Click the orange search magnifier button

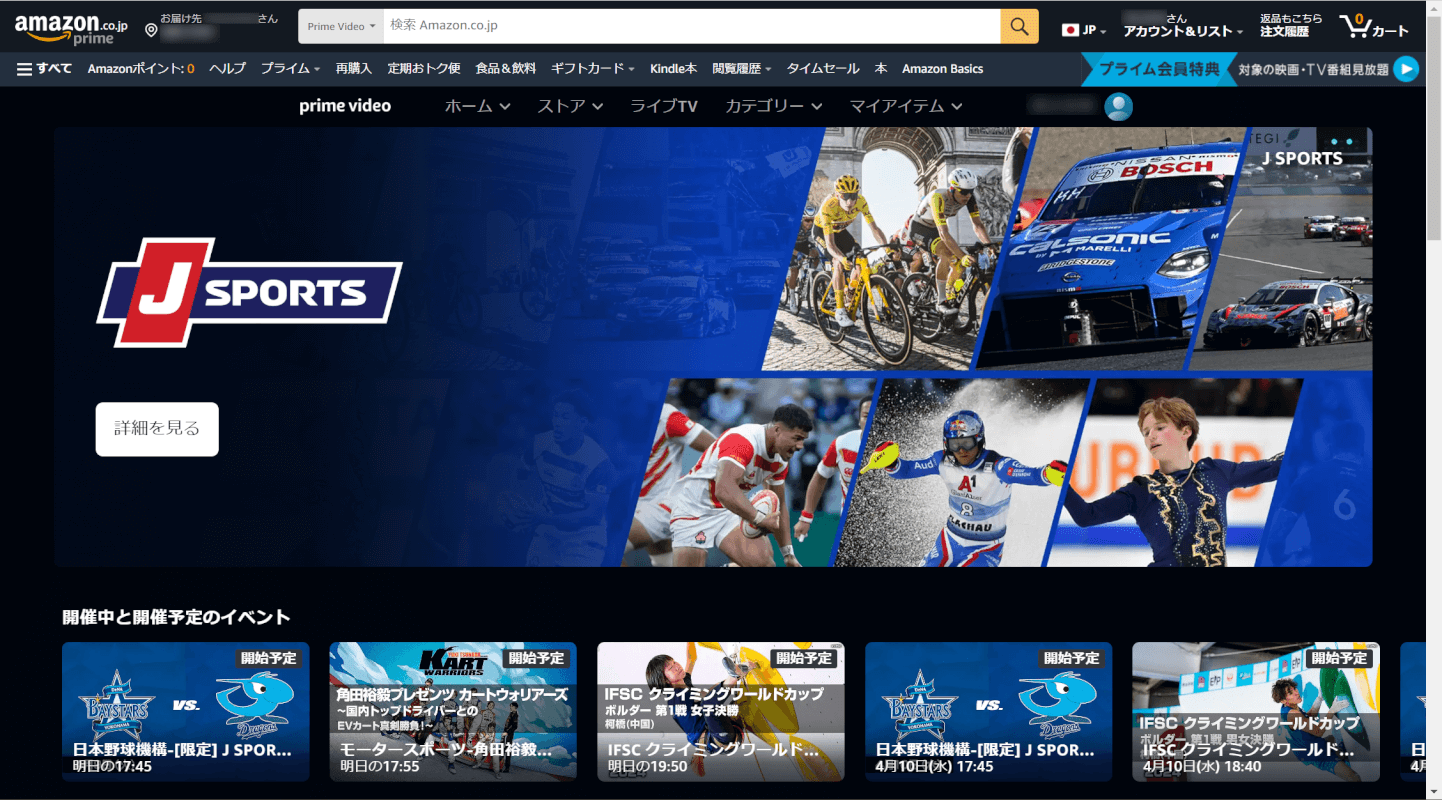coord(1019,26)
